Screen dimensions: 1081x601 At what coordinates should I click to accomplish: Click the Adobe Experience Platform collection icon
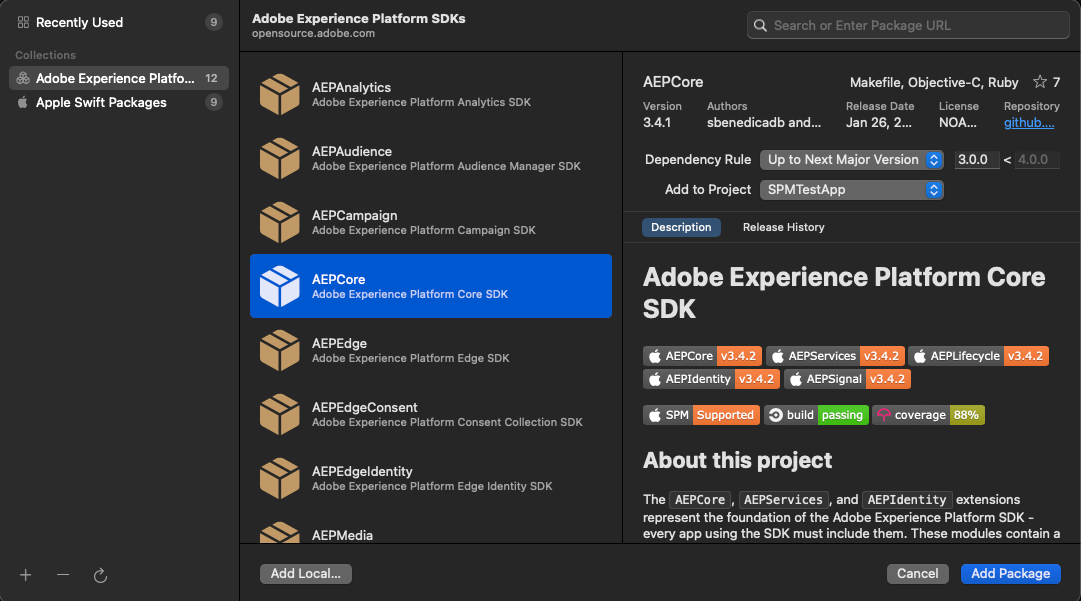(x=23, y=79)
